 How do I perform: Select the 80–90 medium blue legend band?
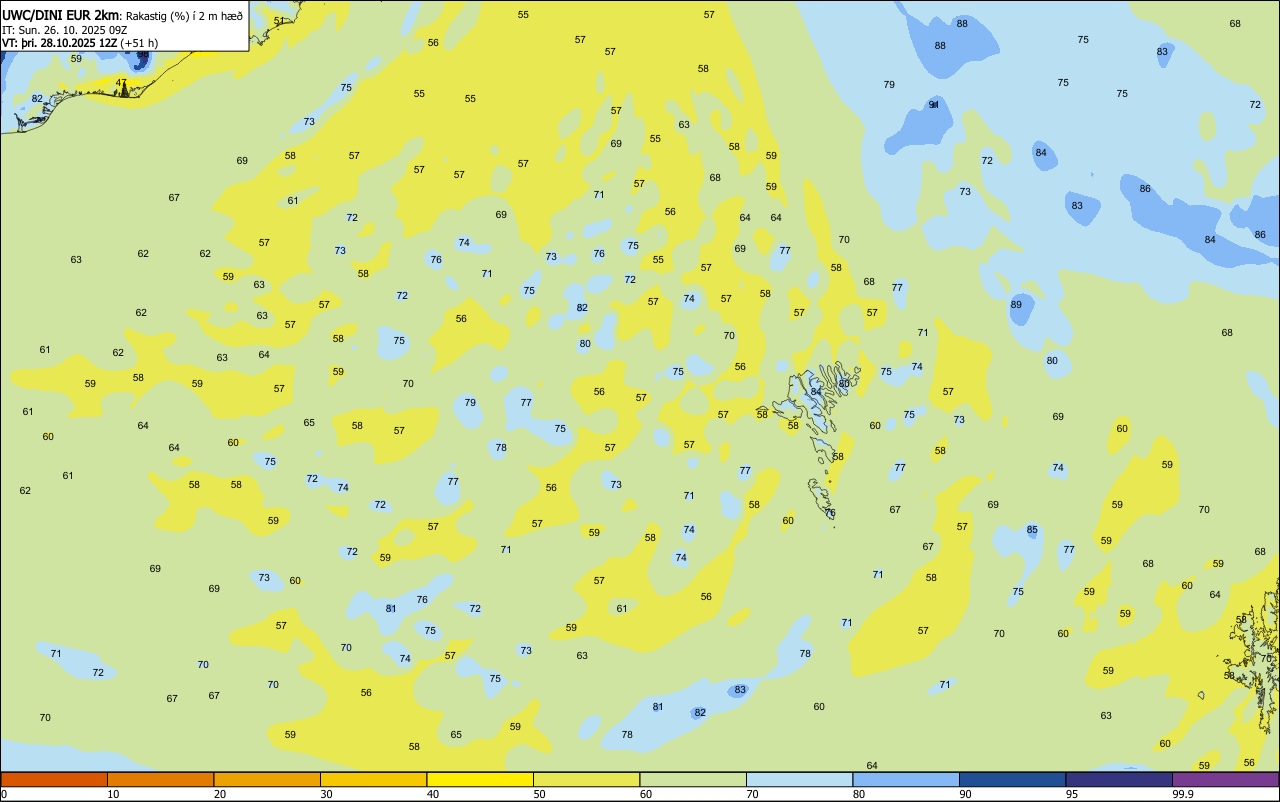coord(906,779)
